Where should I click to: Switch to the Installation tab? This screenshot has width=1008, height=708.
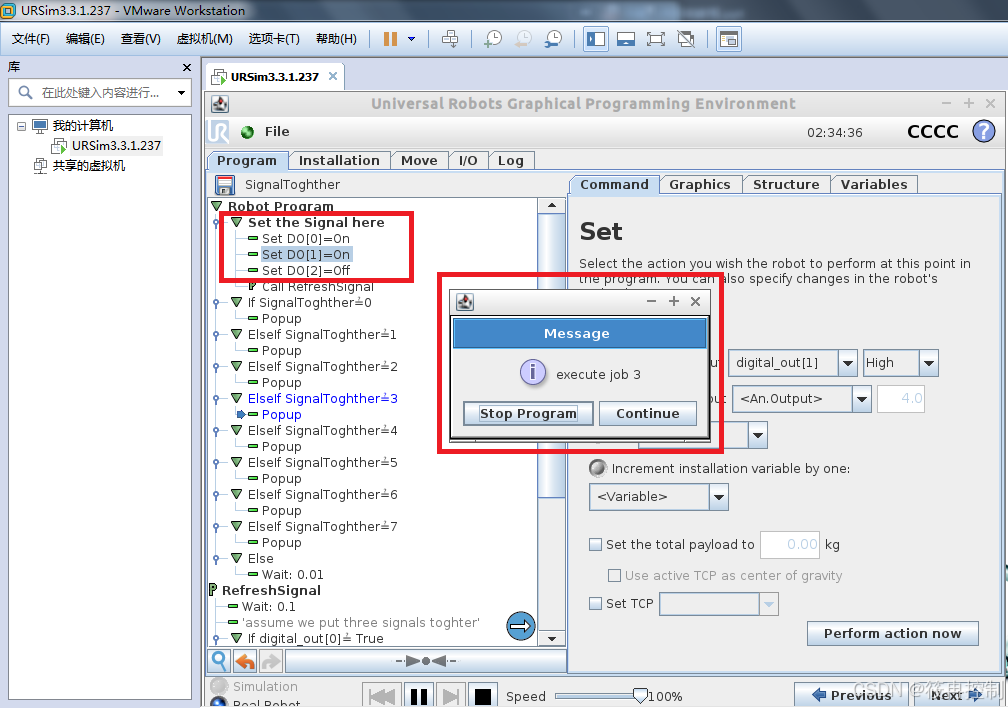click(x=339, y=161)
